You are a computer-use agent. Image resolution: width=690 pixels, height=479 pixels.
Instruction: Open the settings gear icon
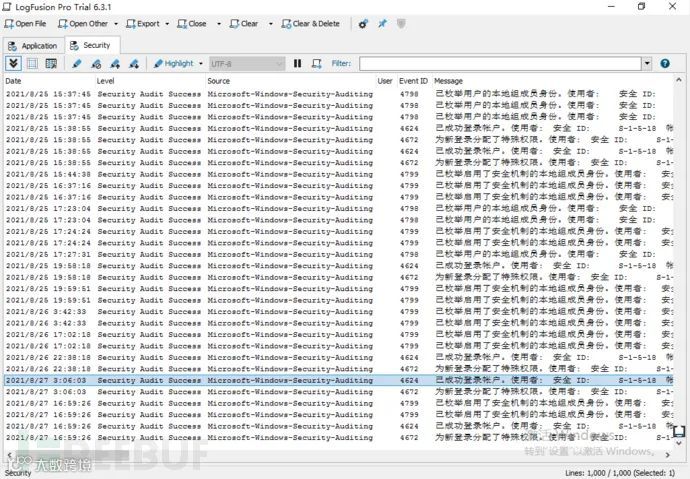(363, 24)
